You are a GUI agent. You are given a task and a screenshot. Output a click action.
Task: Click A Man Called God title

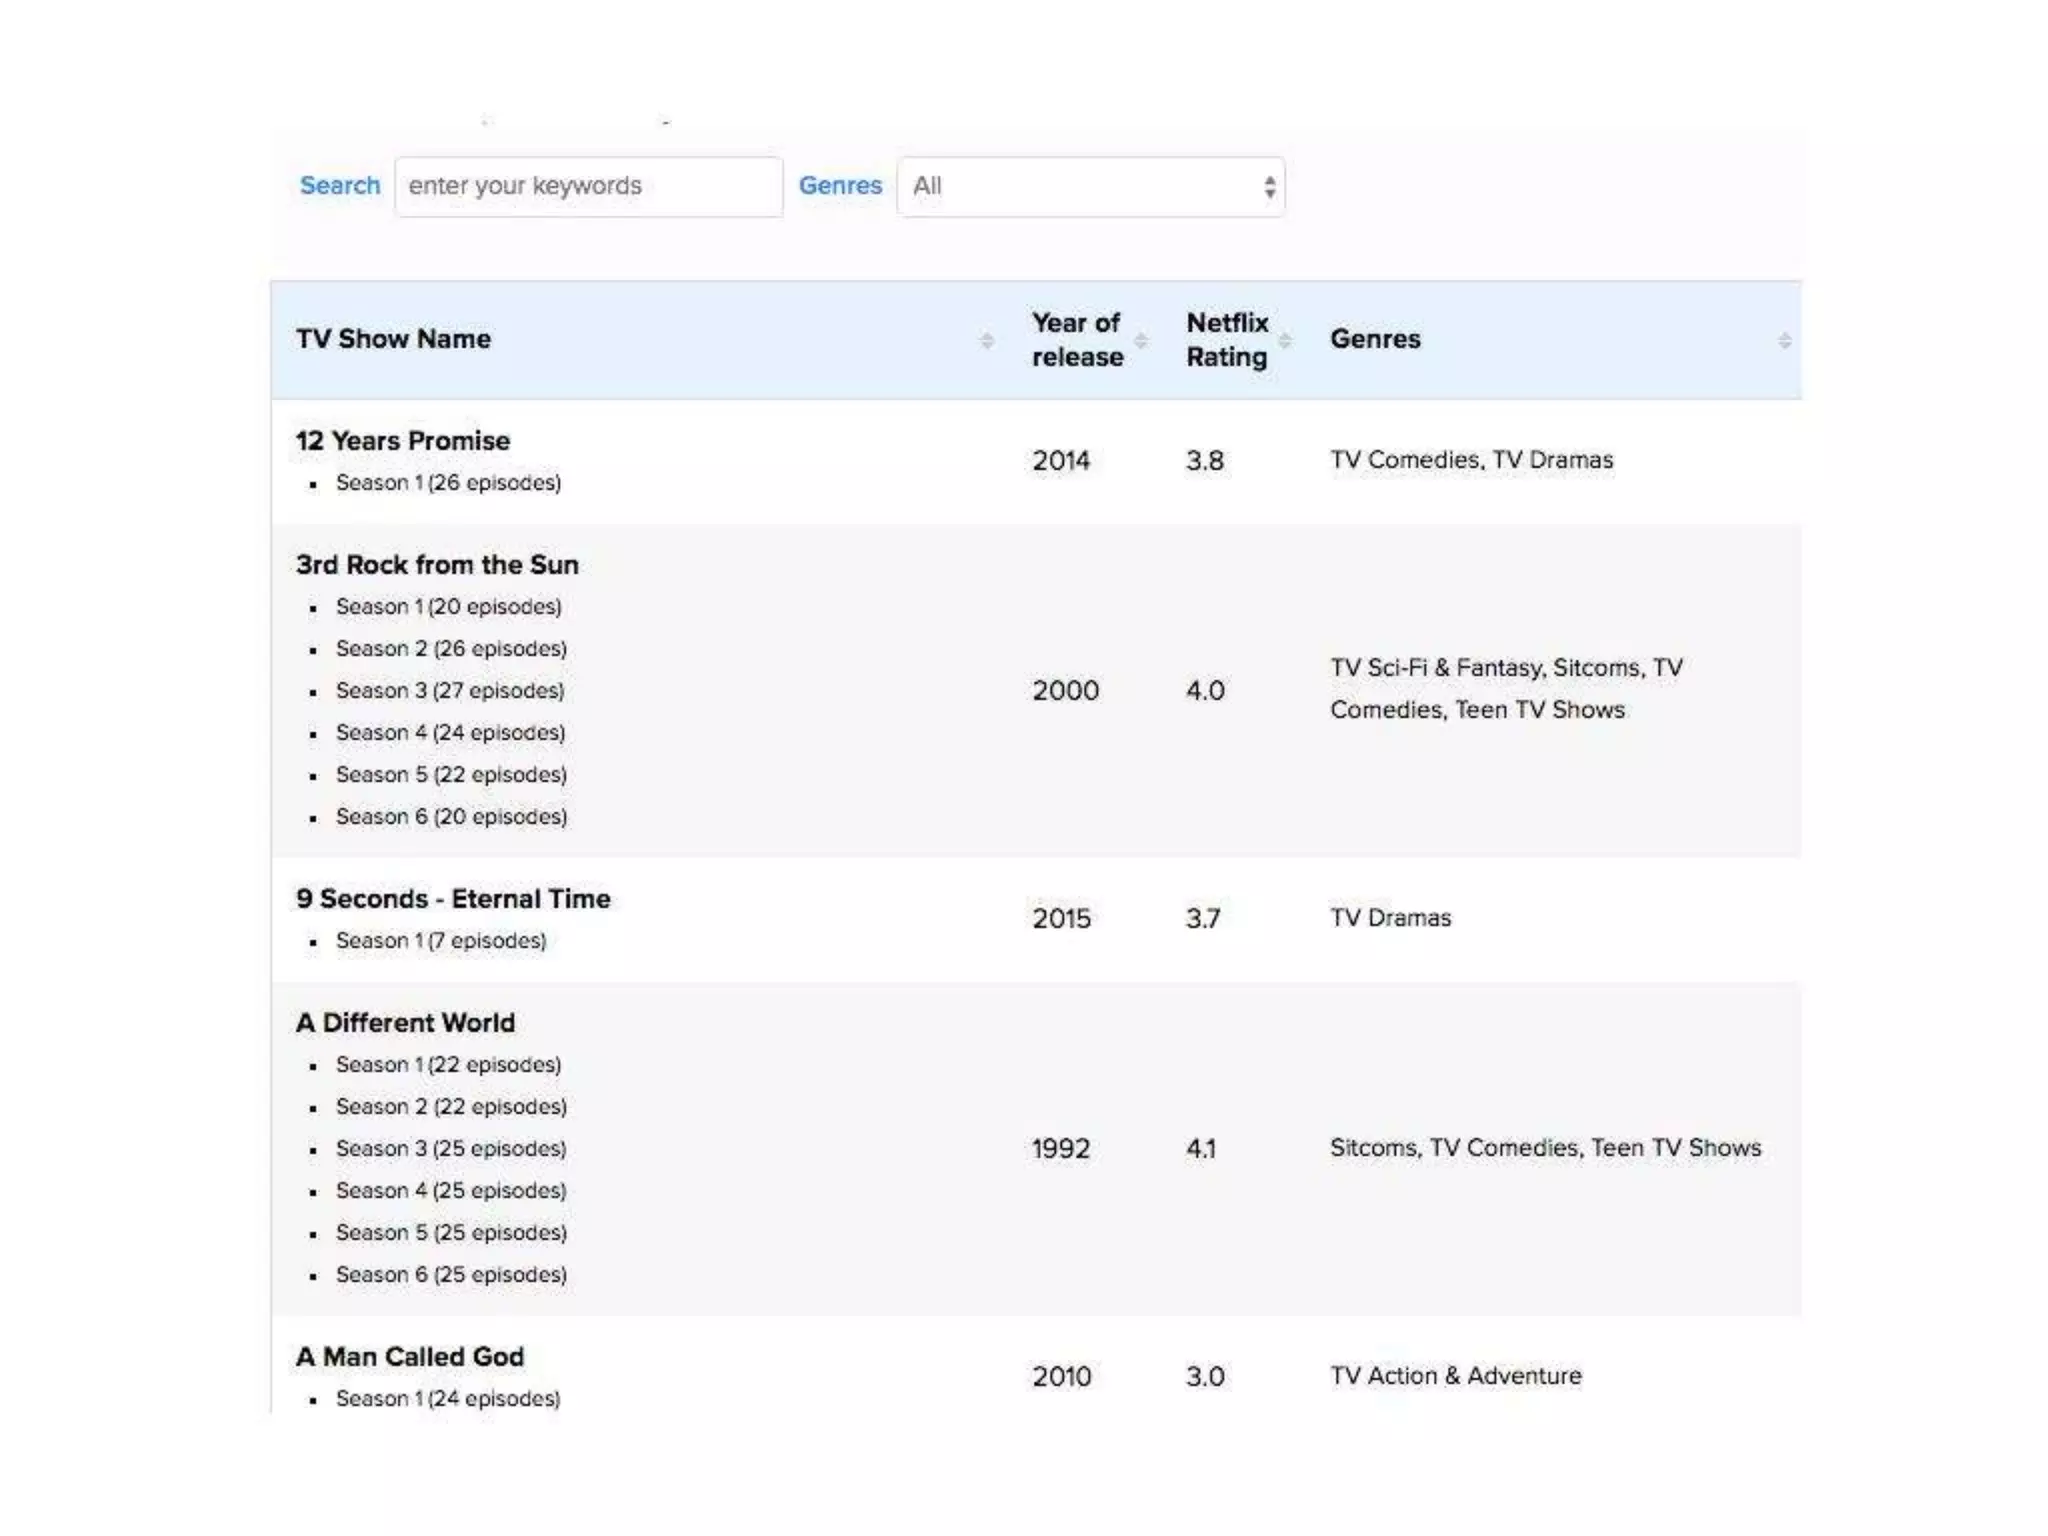click(x=410, y=1357)
